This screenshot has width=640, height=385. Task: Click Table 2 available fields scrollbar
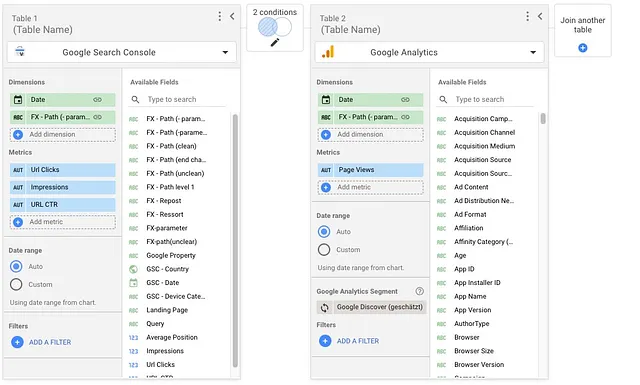(x=543, y=118)
